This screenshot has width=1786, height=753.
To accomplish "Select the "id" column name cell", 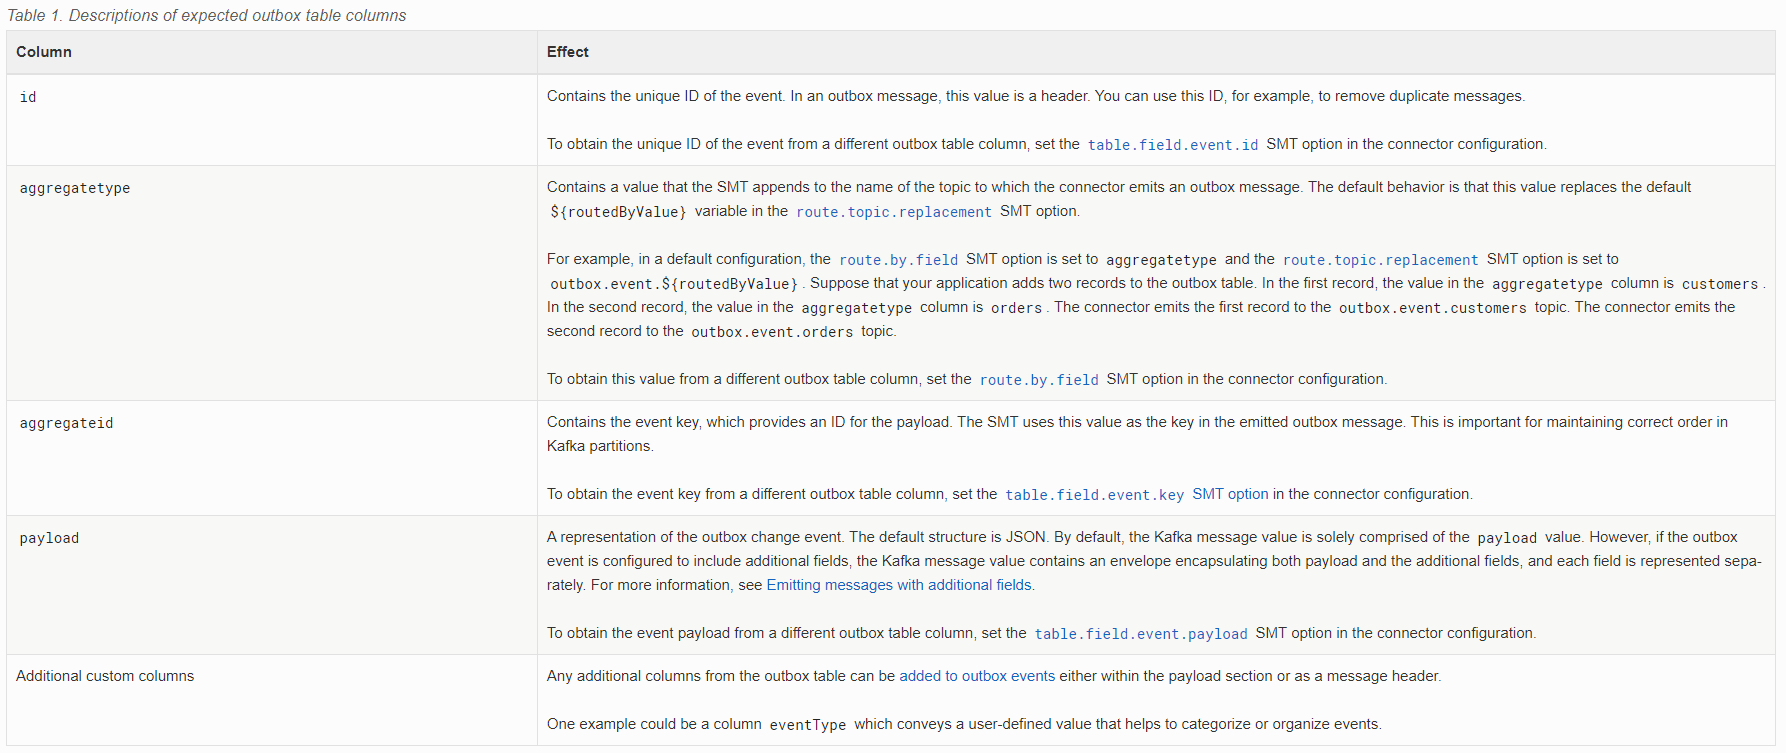I will point(28,97).
